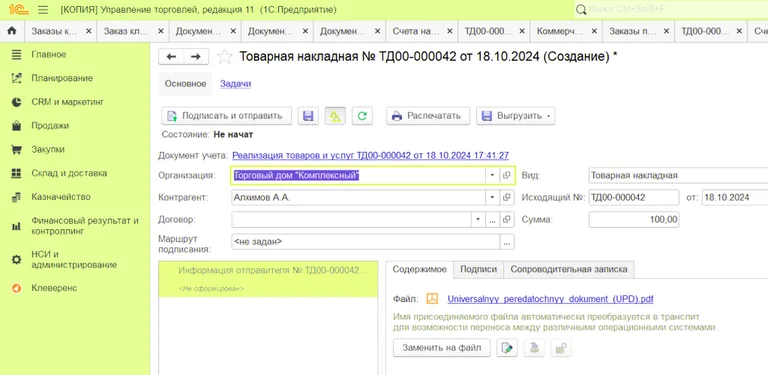Close the Счета на... tab
The width and height of the screenshot is (768, 375).
450,31
